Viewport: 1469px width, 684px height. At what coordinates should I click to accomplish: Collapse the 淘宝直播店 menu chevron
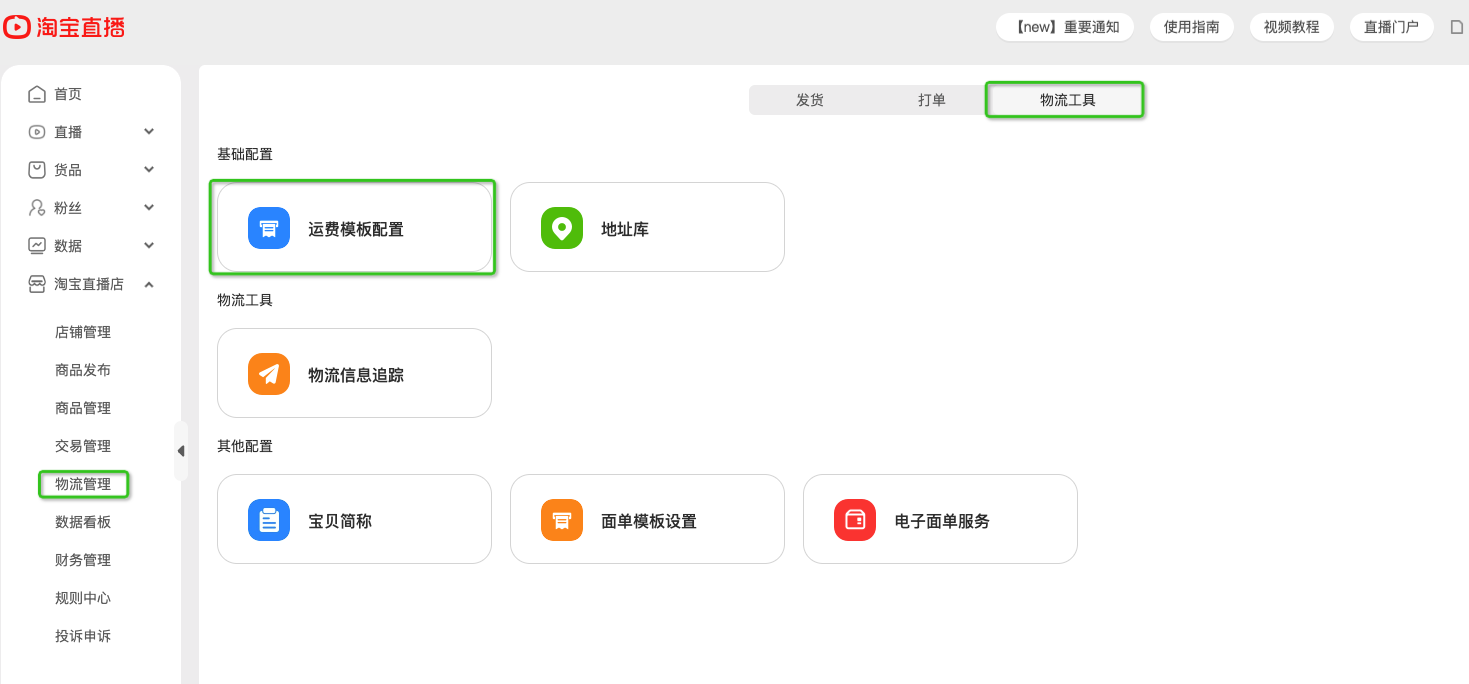click(x=149, y=284)
